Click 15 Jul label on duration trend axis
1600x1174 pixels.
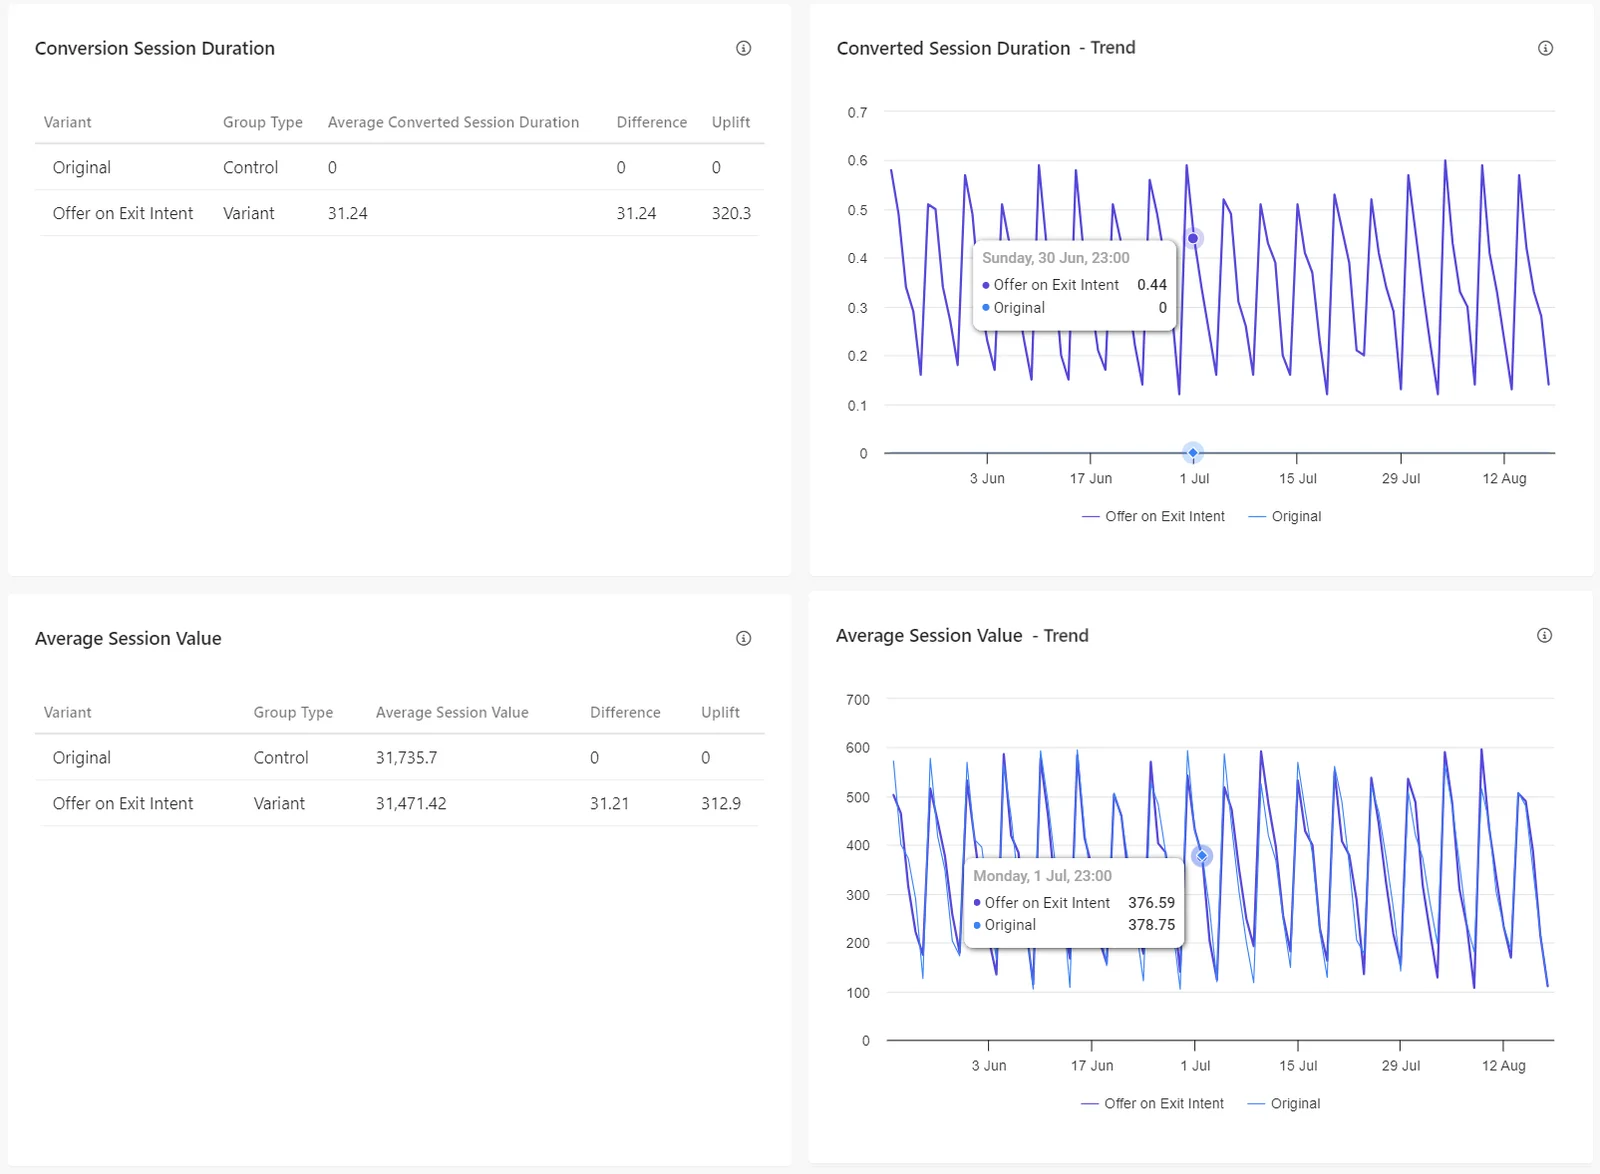pyautogui.click(x=1298, y=478)
